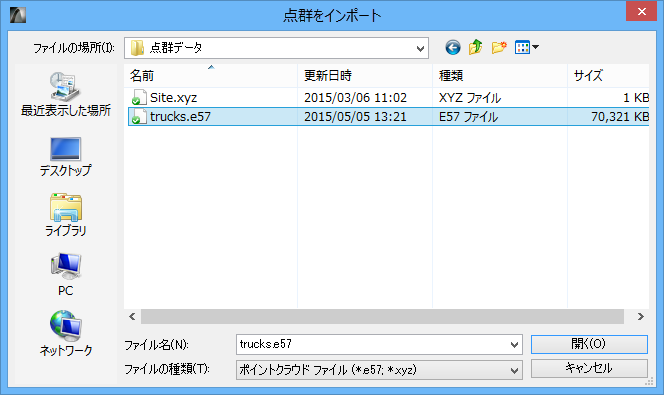Click the E57 ファイル type cell
The width and height of the screenshot is (664, 395).
point(468,116)
